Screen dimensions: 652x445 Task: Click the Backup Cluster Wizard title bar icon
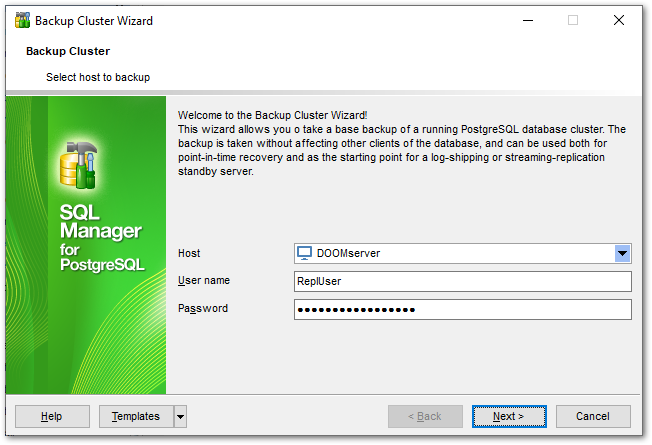(22, 20)
